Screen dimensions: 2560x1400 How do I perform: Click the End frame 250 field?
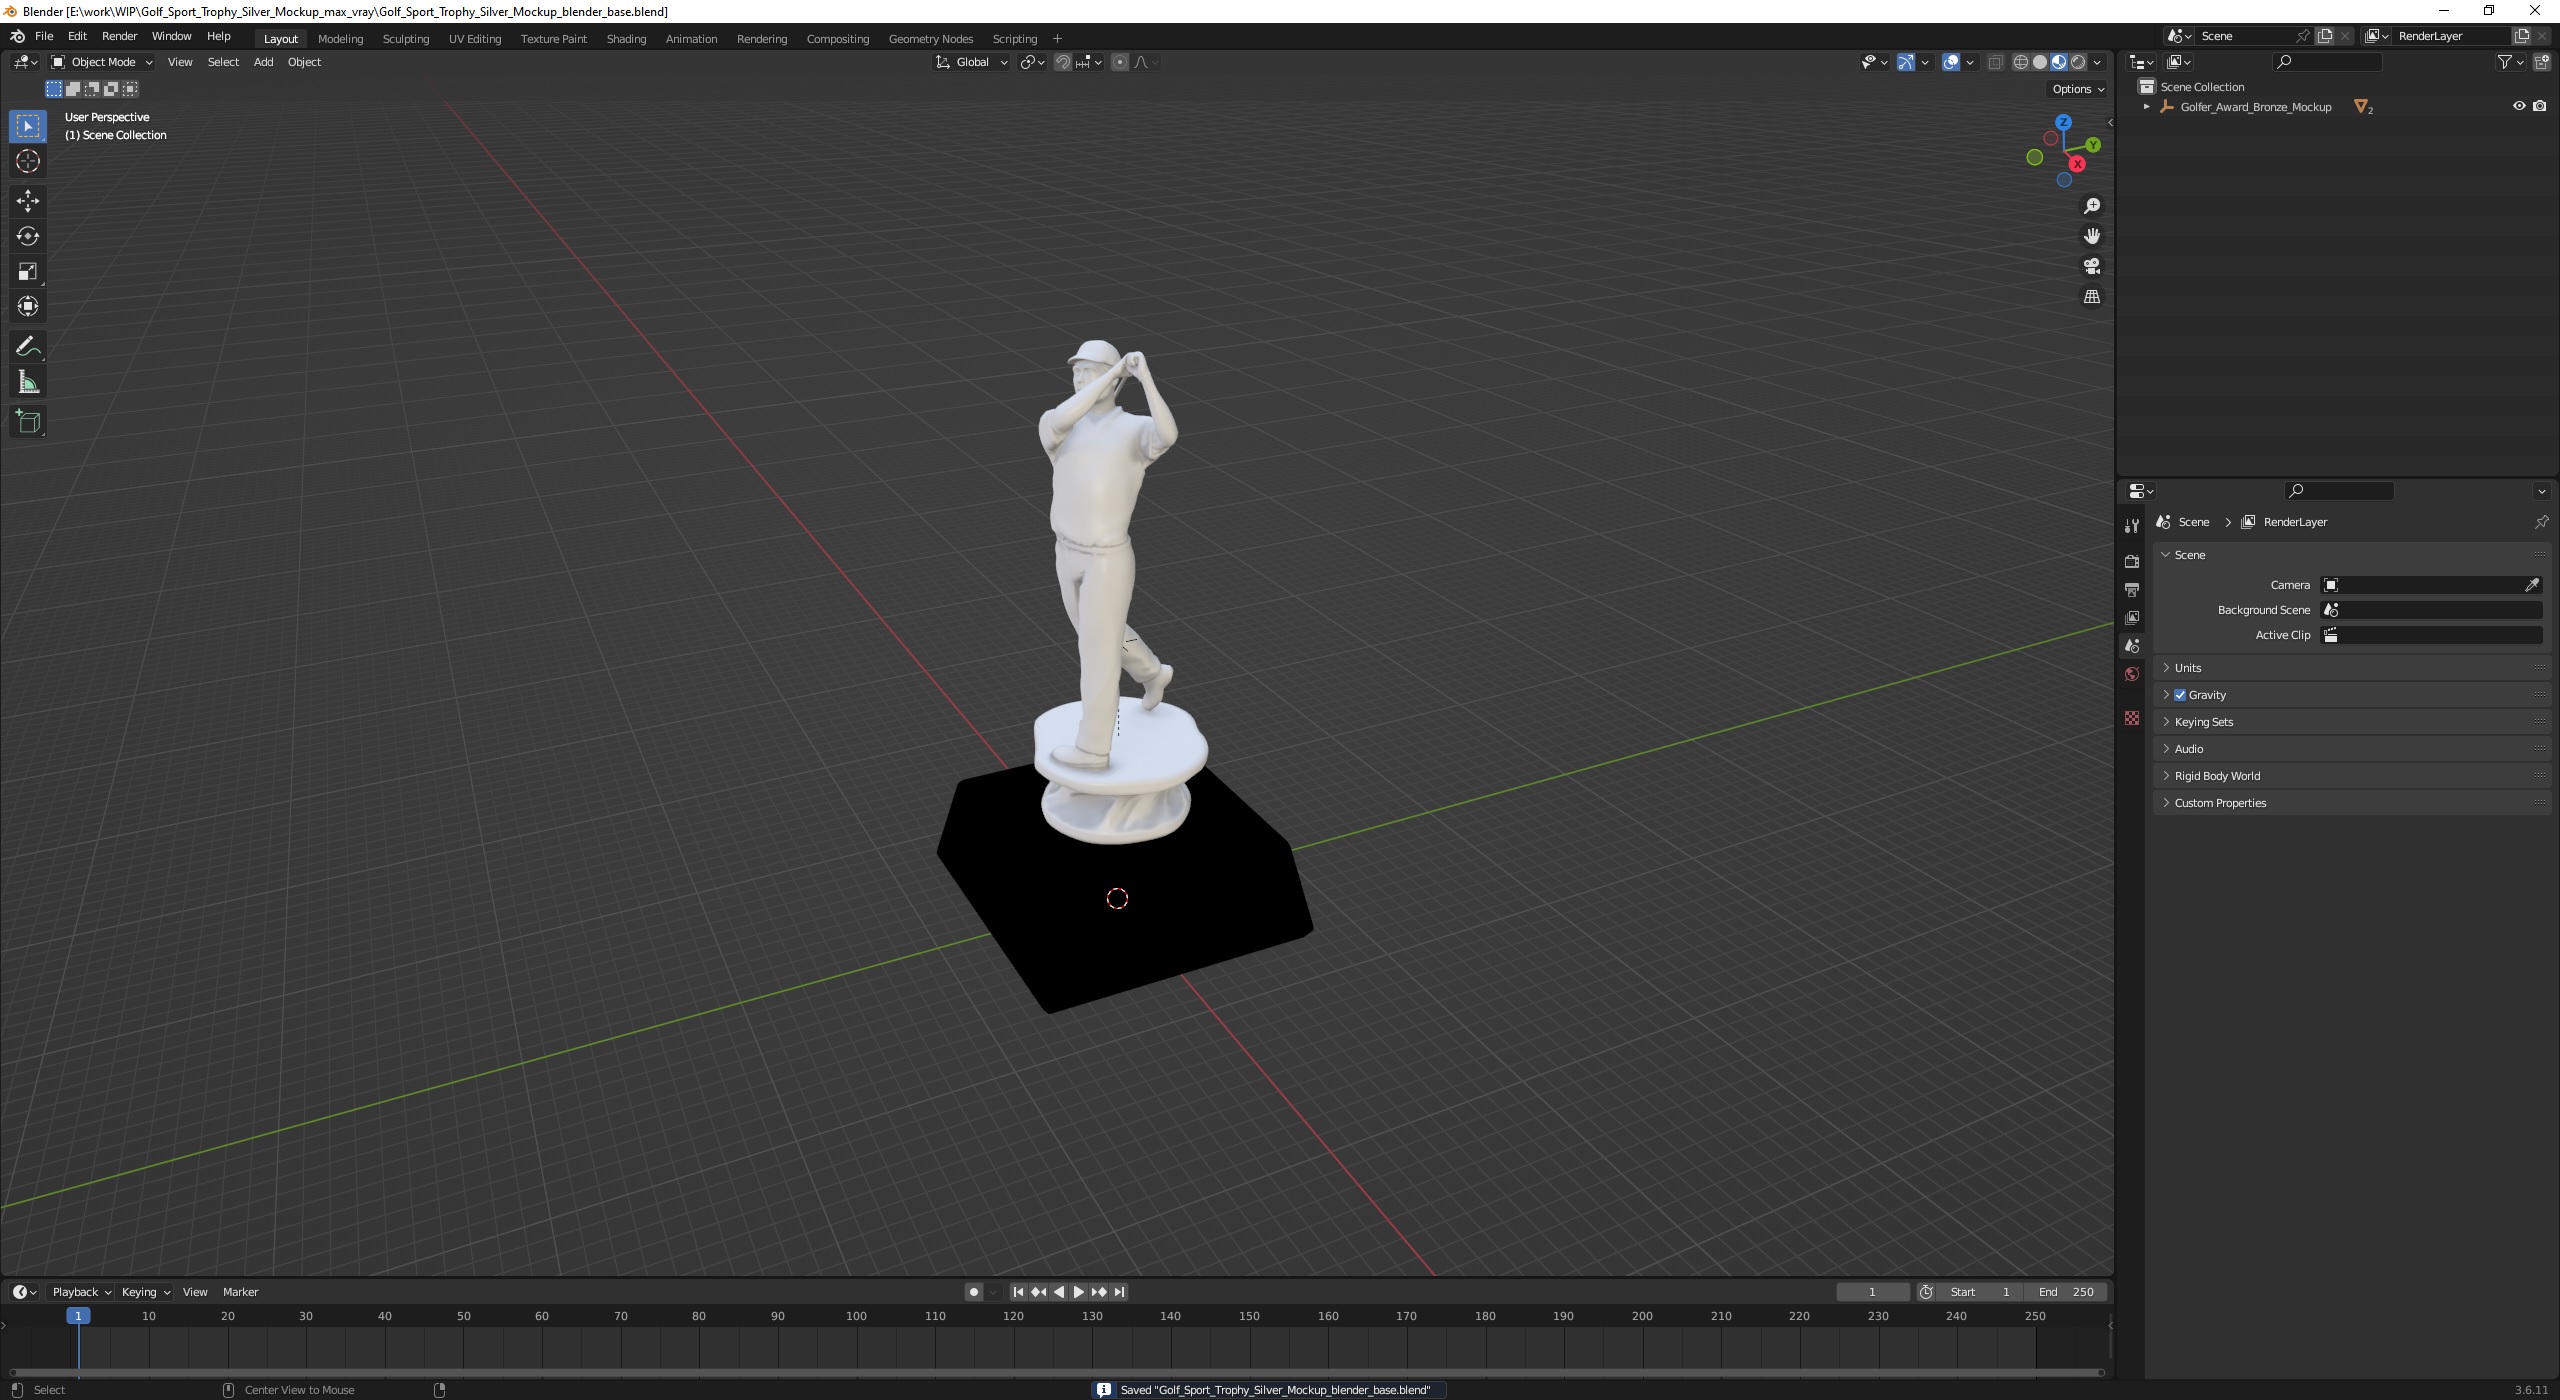point(2066,1292)
